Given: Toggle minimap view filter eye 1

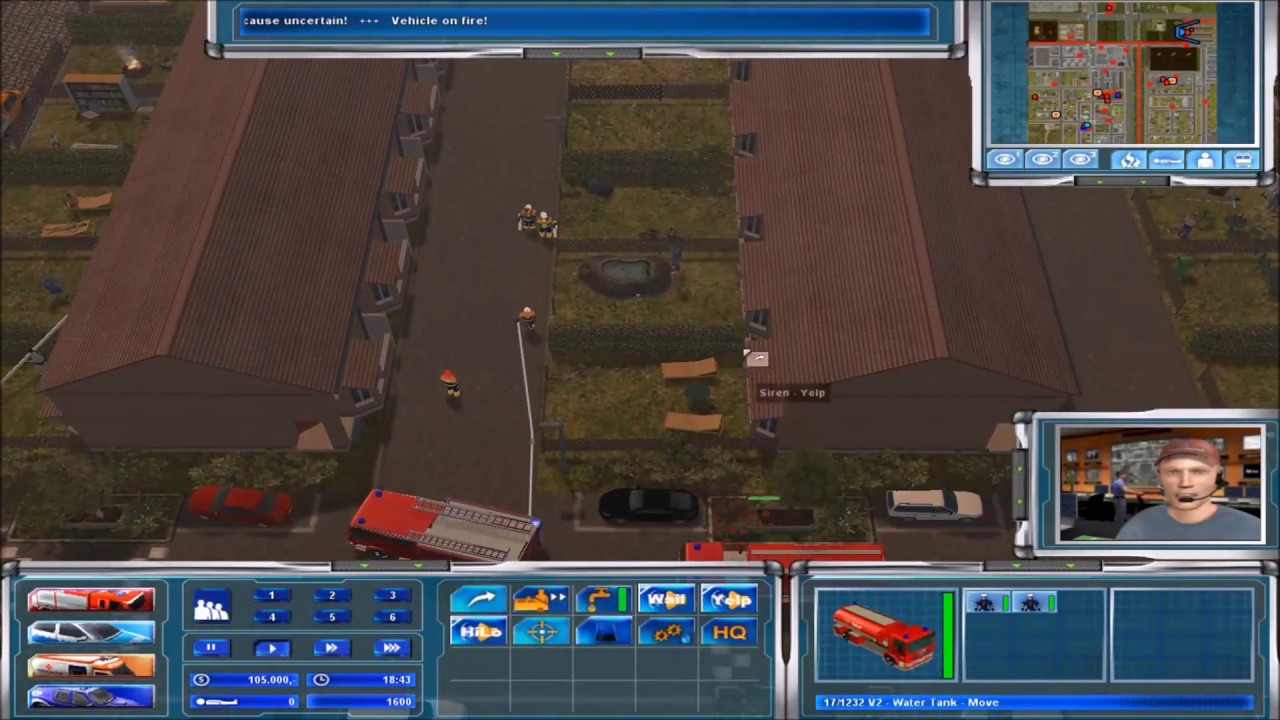Looking at the screenshot, I should click(1005, 160).
